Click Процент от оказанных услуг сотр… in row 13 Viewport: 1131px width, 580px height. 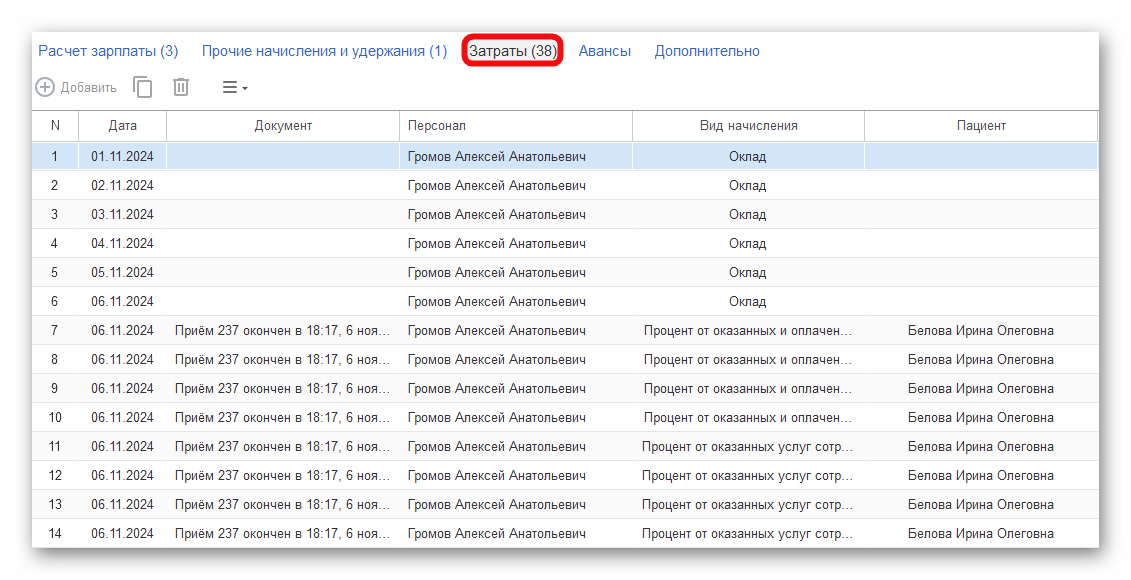click(x=747, y=504)
